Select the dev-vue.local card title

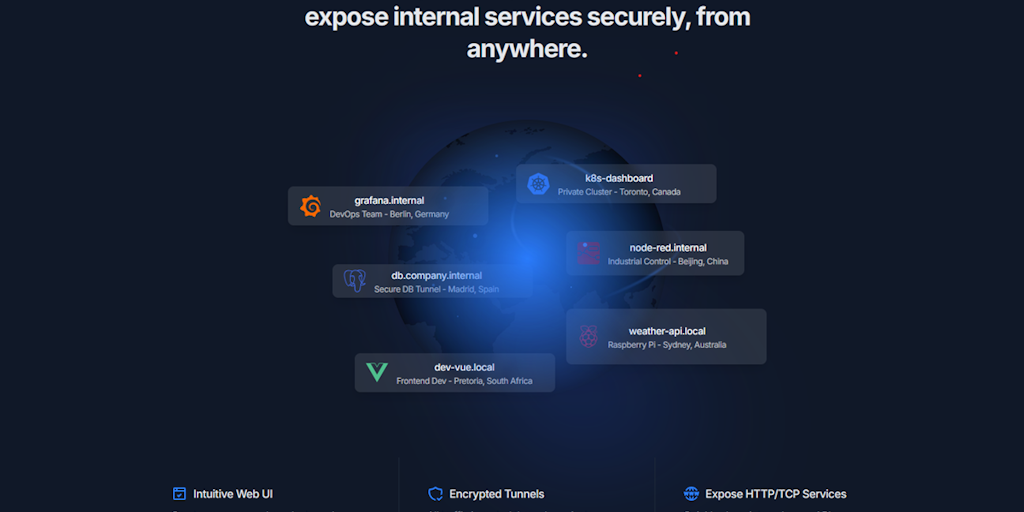coord(464,367)
